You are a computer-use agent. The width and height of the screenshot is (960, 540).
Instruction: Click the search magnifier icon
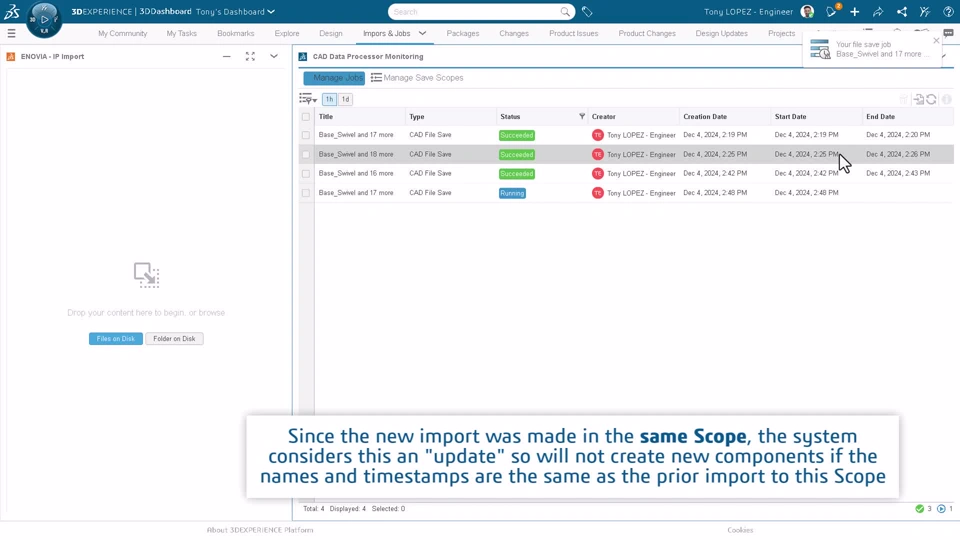point(565,12)
